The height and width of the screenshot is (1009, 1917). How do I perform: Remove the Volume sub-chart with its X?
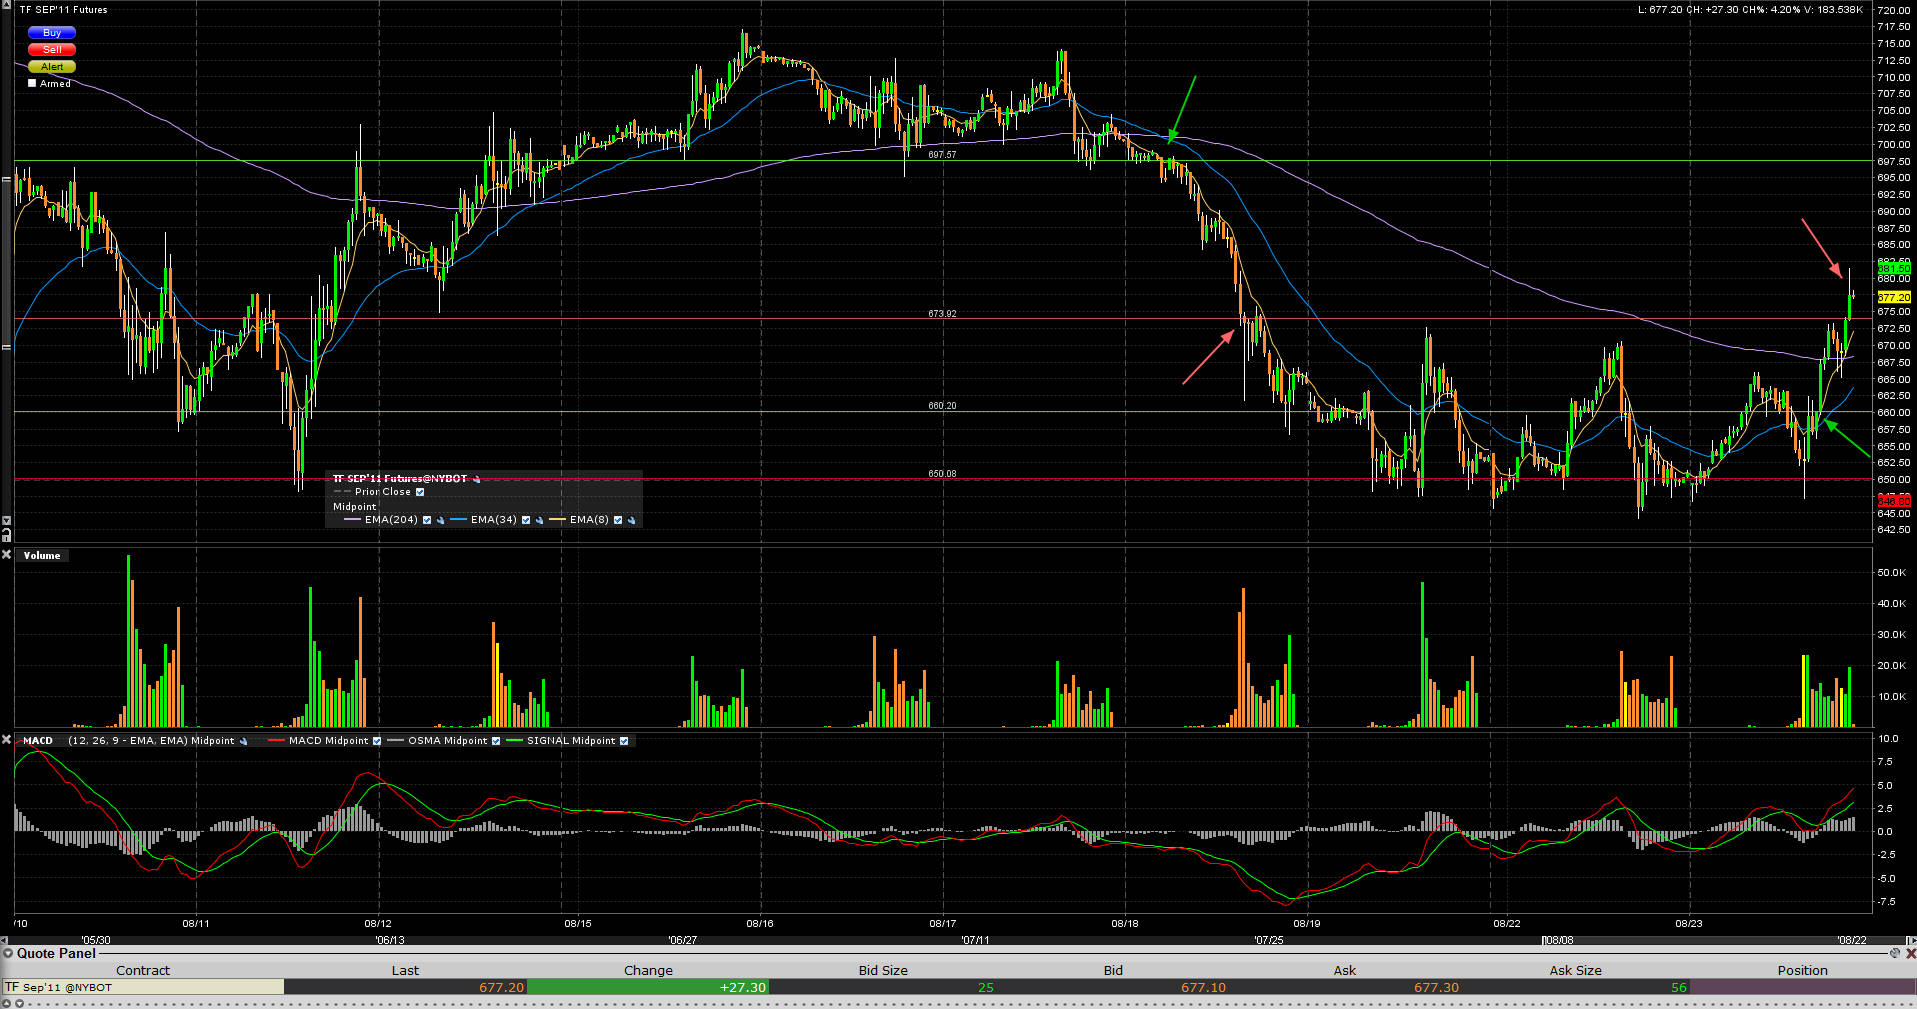point(6,555)
